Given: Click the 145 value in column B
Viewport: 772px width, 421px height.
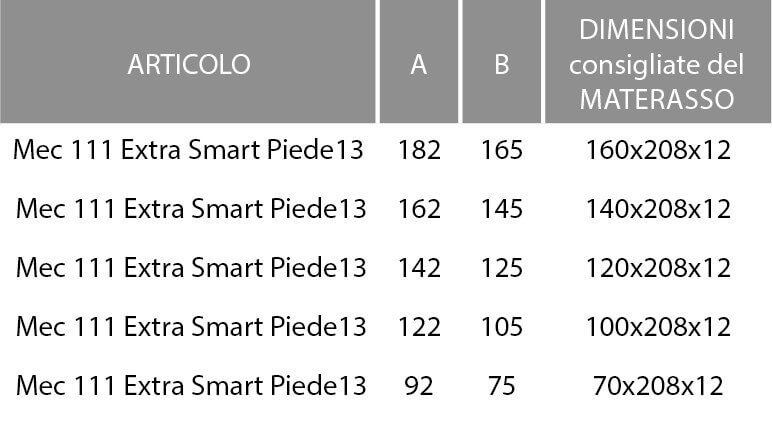Looking at the screenshot, I should (501, 208).
